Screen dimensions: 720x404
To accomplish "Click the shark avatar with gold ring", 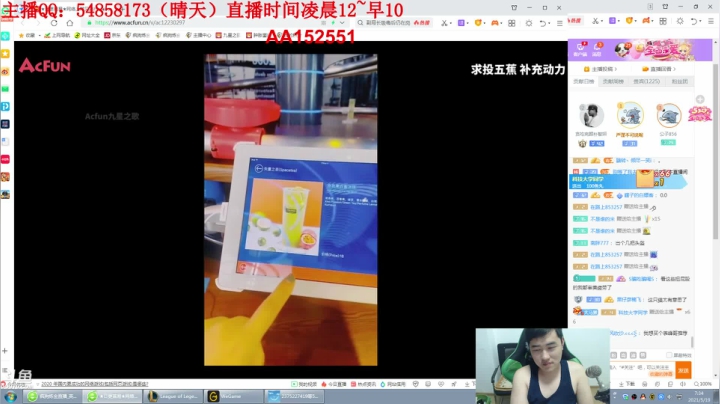I will coord(630,115).
